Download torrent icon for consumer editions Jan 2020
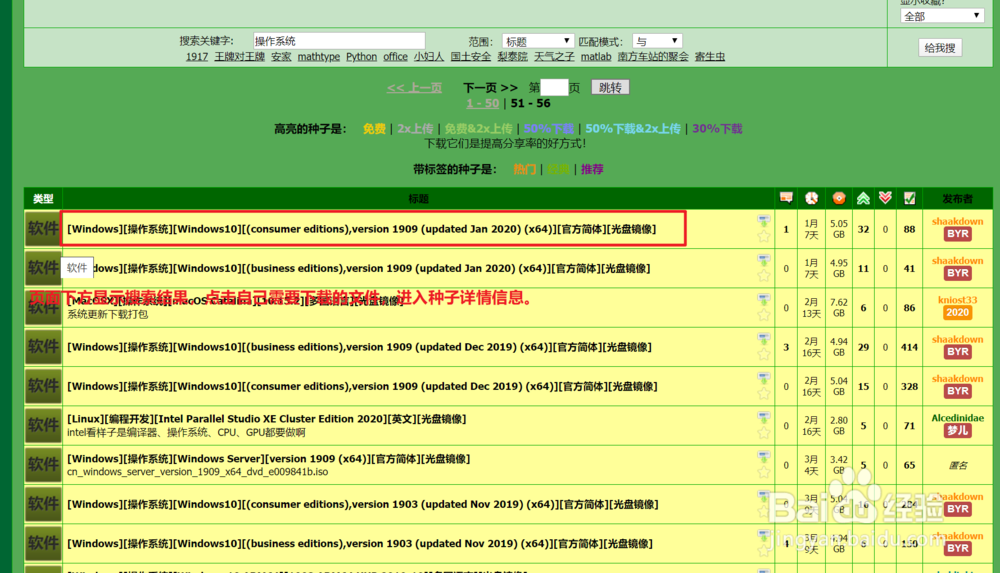Viewport: 1000px width, 573px height. tap(763, 221)
